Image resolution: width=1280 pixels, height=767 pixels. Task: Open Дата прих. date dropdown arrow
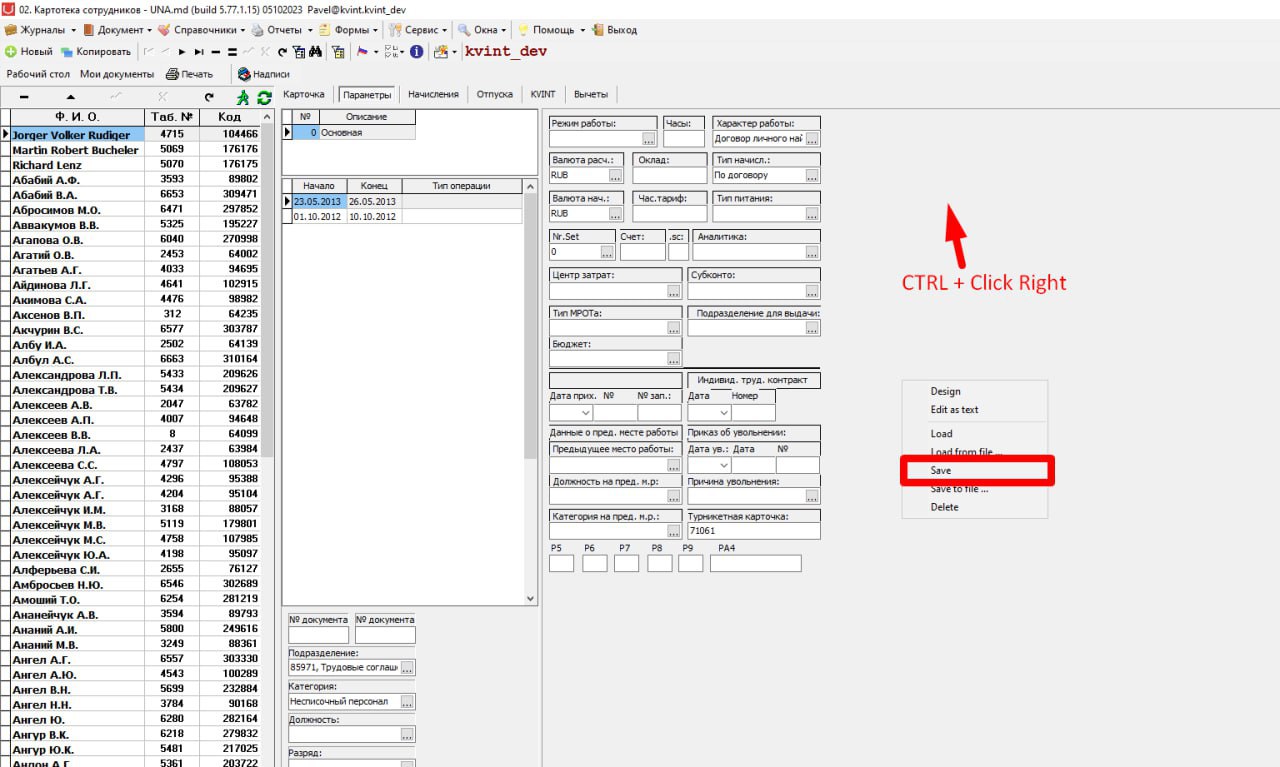[x=585, y=412]
